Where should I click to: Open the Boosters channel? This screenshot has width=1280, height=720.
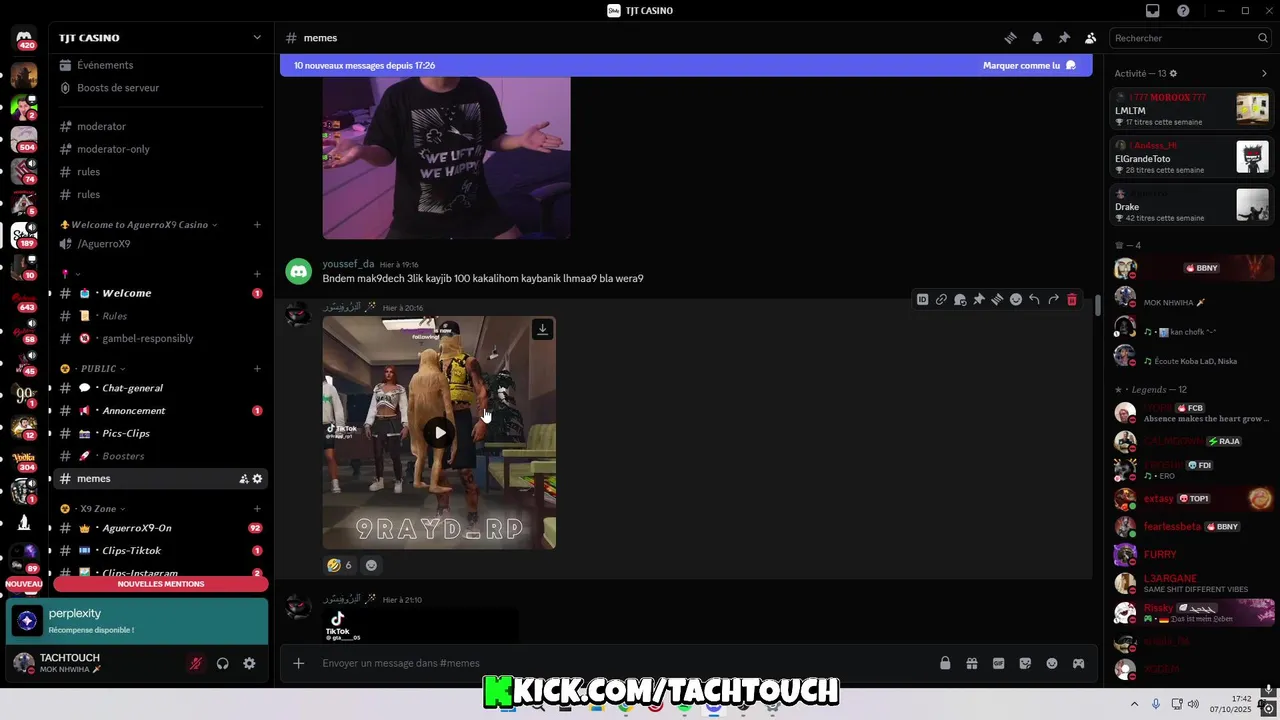(160, 456)
